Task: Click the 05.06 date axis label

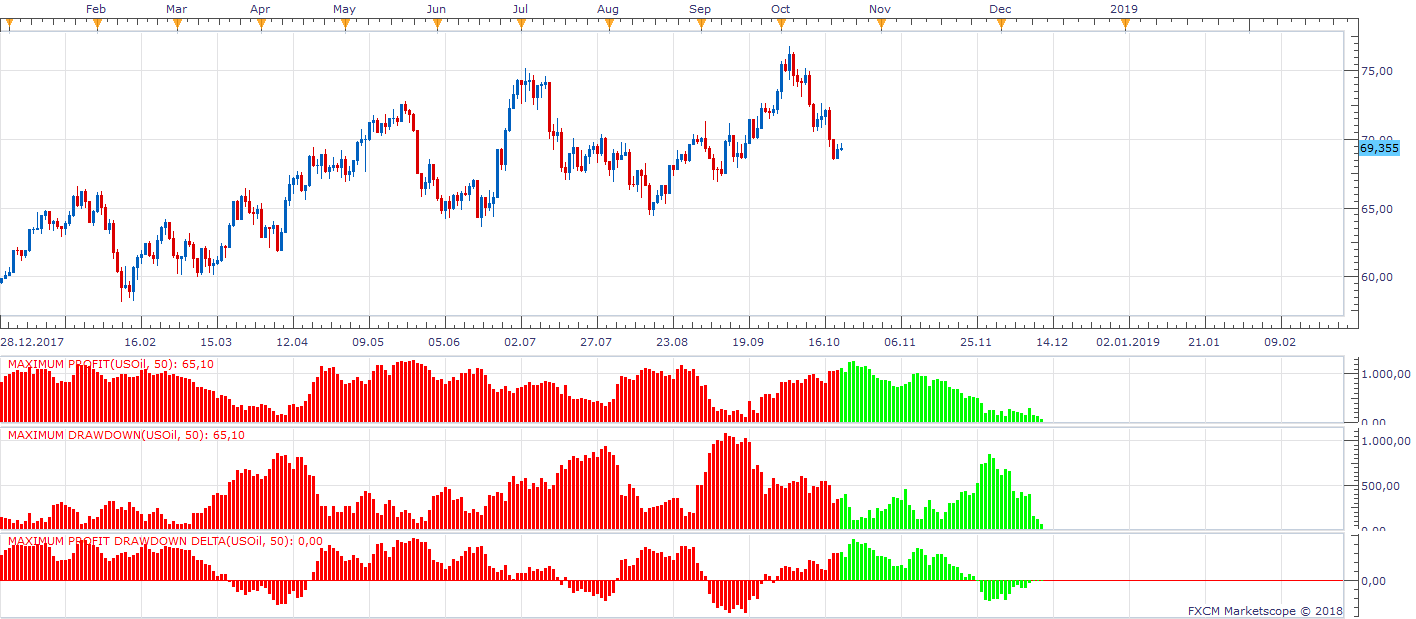Action: coord(444,342)
